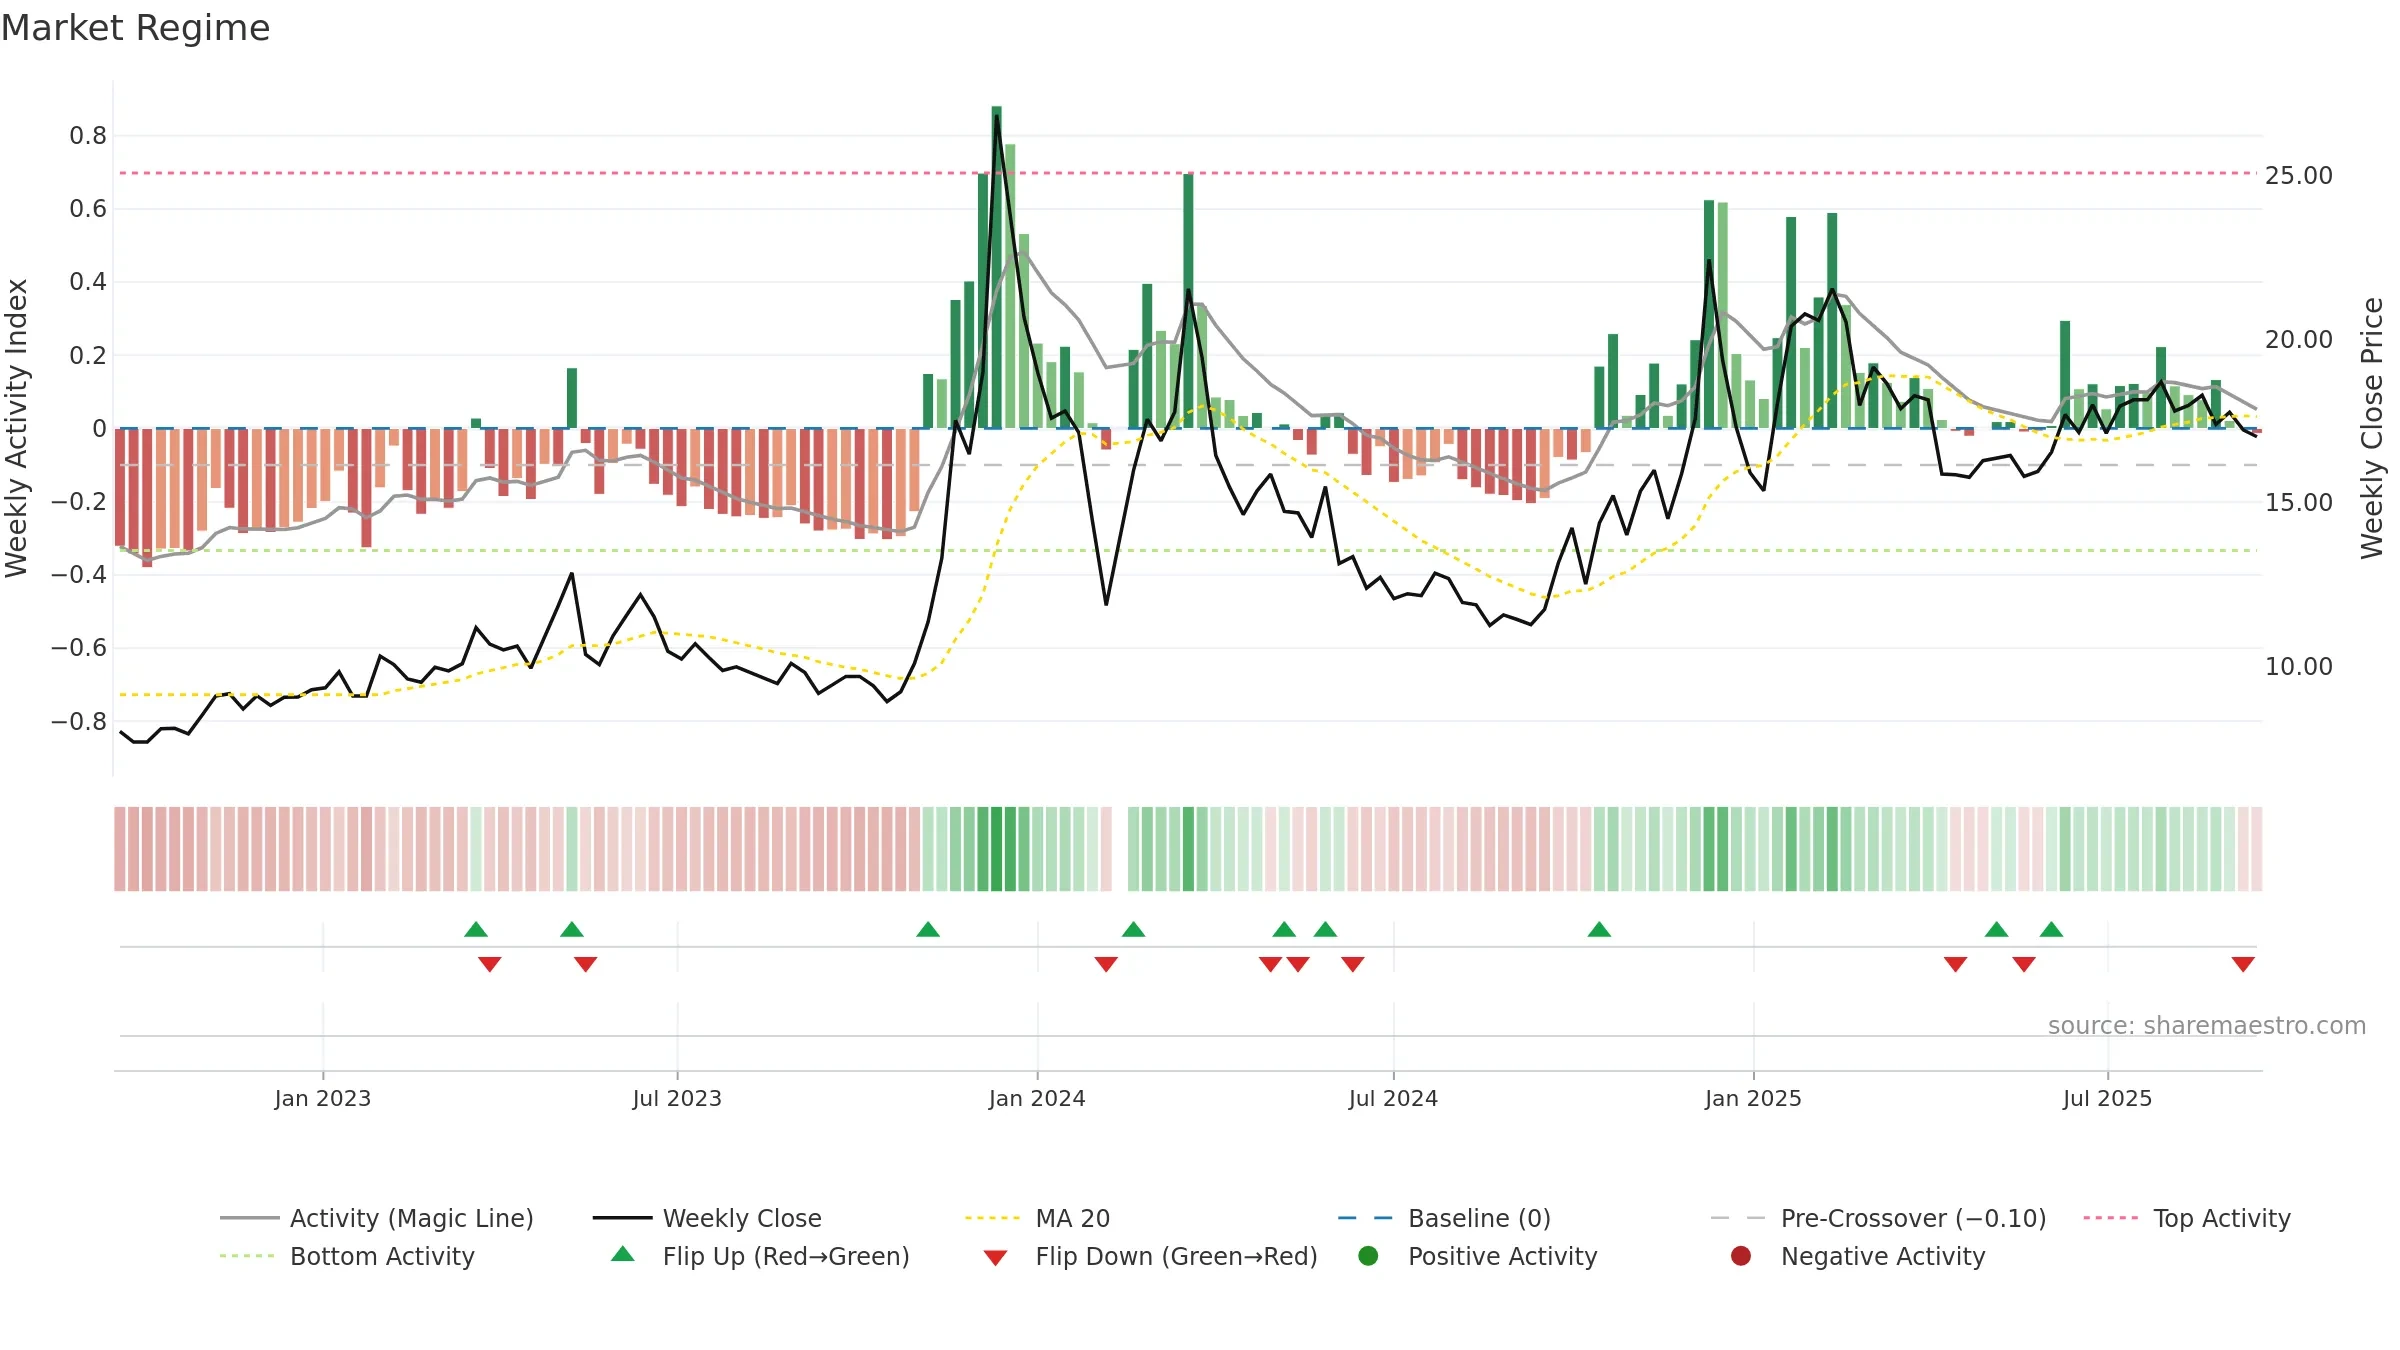
Task: Toggle the Weekly Close legend entry
Action: (x=707, y=1218)
